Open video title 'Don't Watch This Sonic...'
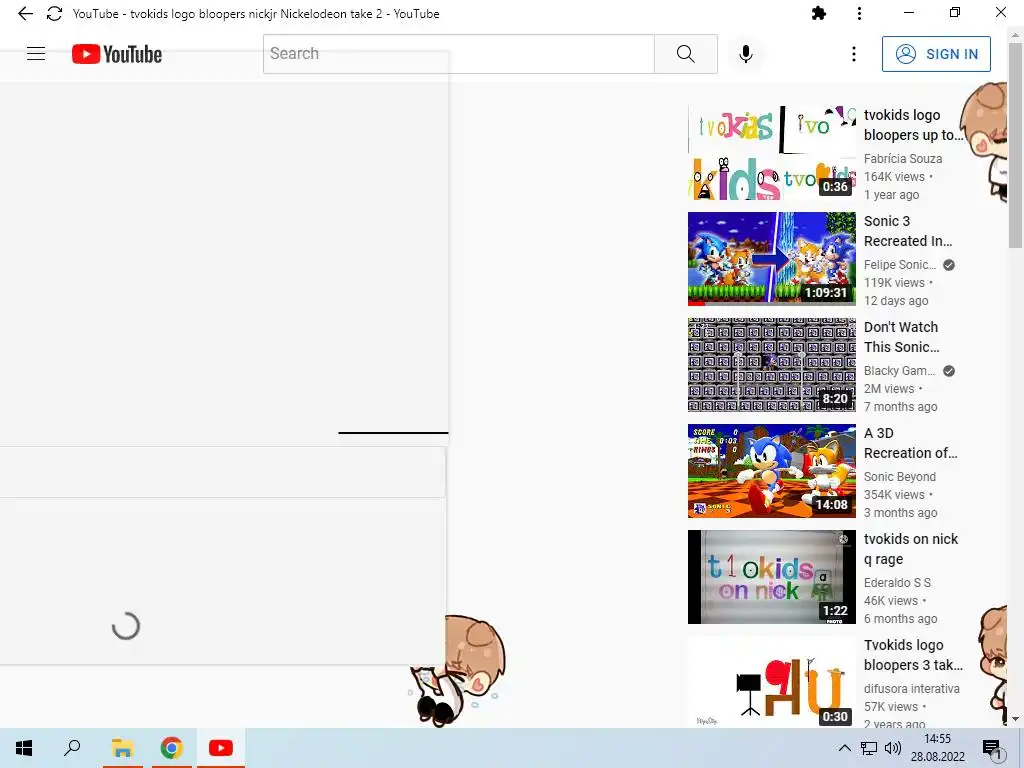The image size is (1024, 768). pyautogui.click(x=902, y=337)
